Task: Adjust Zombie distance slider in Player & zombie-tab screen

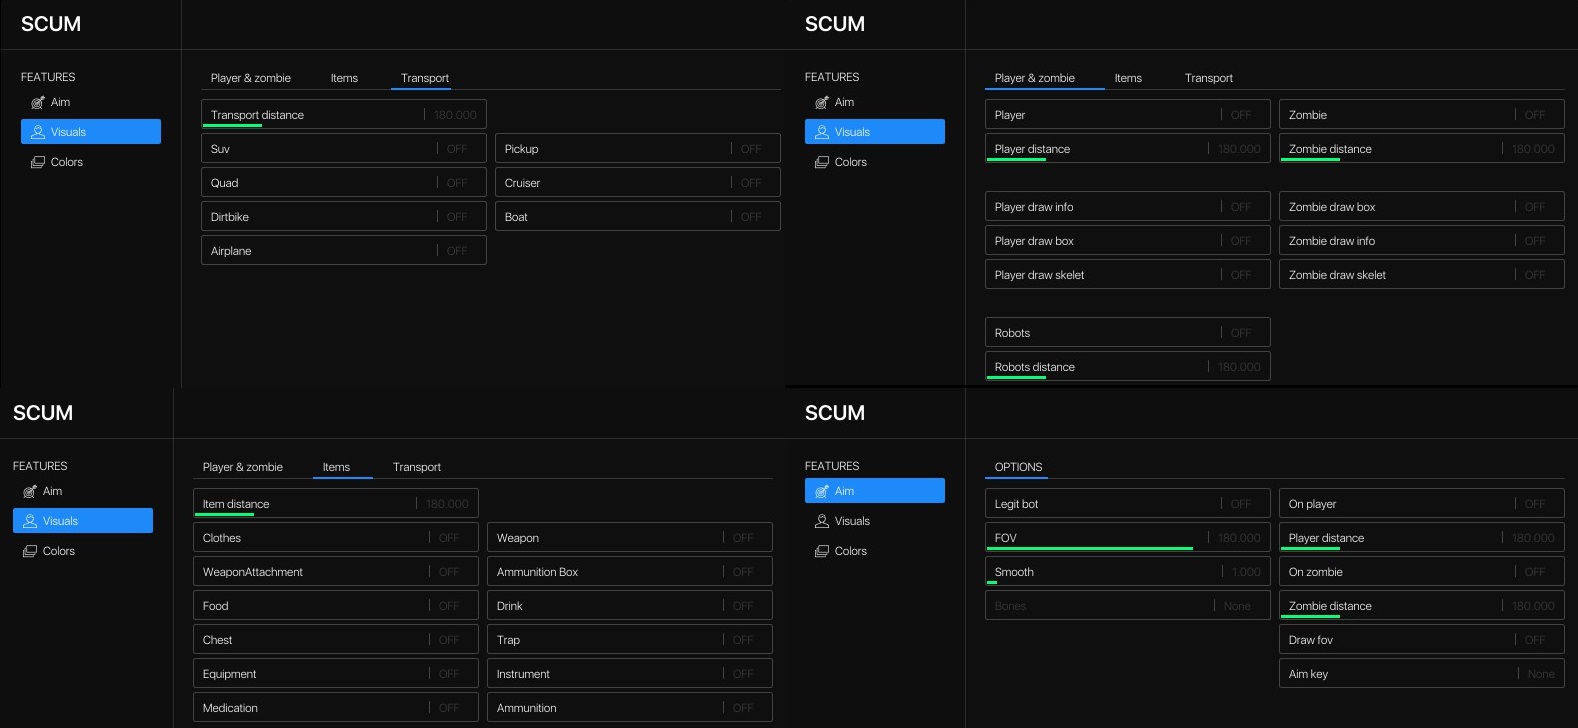Action: (x=1422, y=149)
